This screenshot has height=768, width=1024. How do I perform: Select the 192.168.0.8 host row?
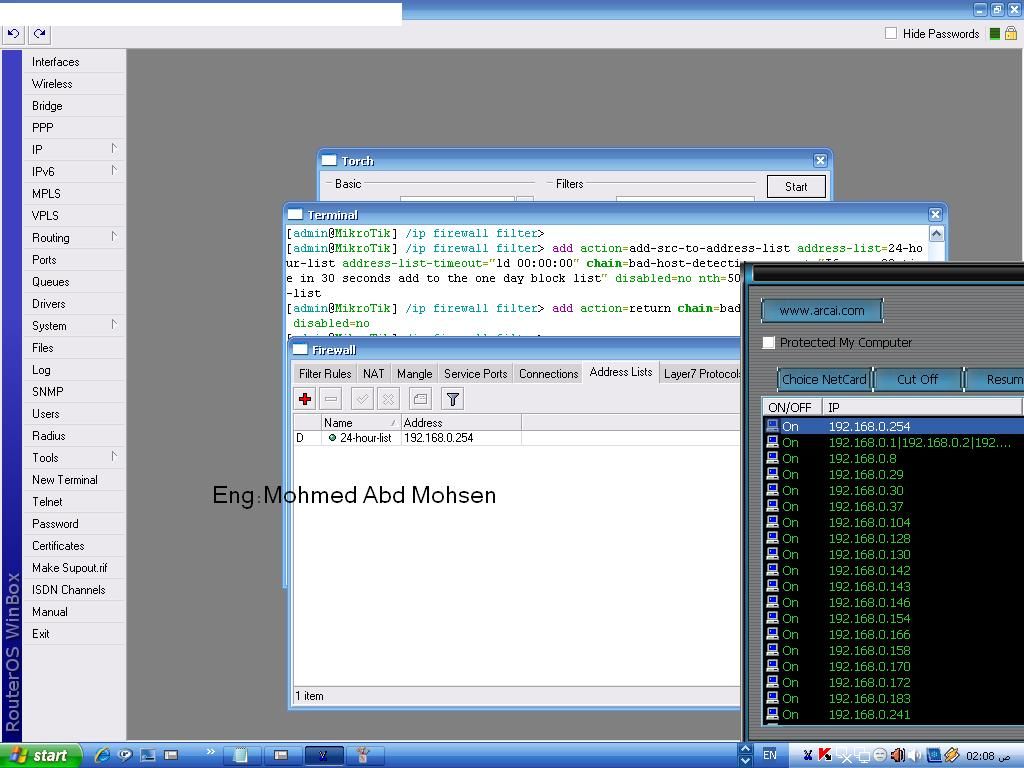coord(893,458)
